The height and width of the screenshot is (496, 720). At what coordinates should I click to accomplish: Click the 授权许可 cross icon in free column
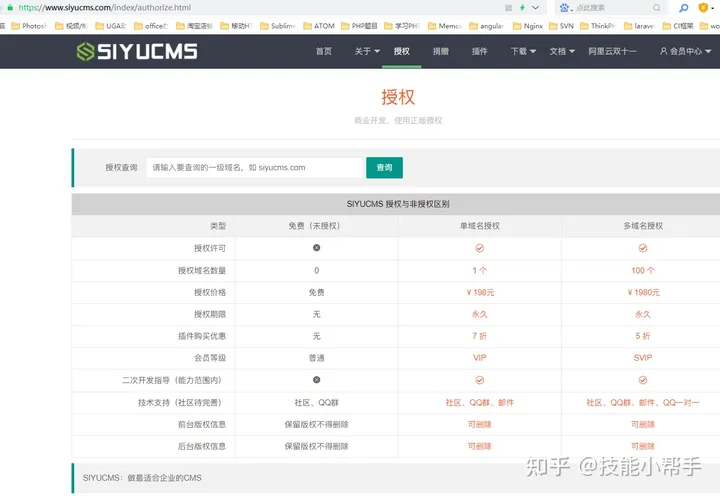tap(316, 248)
